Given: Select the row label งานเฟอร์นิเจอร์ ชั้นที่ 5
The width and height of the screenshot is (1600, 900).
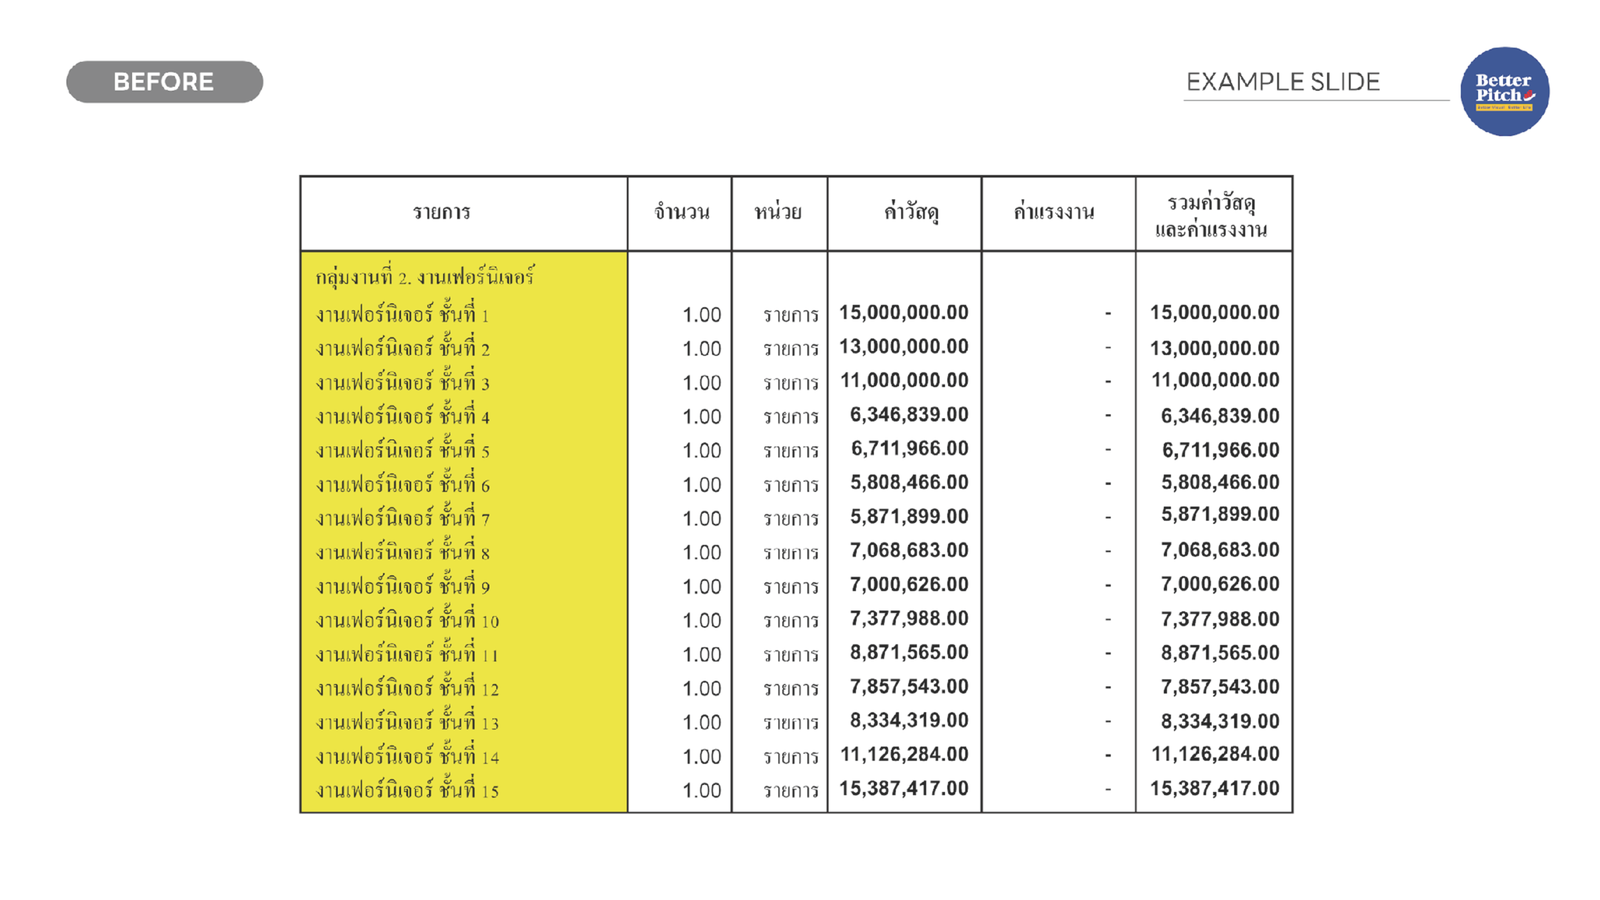Looking at the screenshot, I should [x=403, y=450].
